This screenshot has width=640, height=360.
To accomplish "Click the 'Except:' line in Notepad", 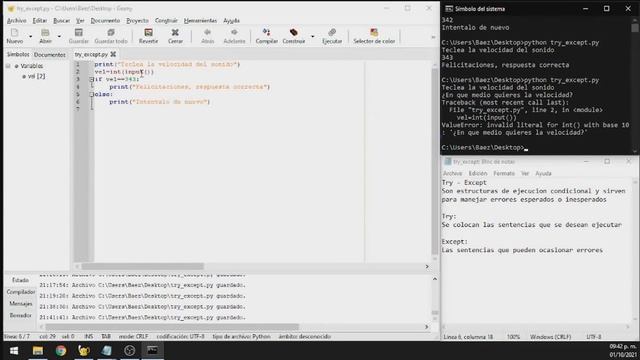I will point(455,242).
